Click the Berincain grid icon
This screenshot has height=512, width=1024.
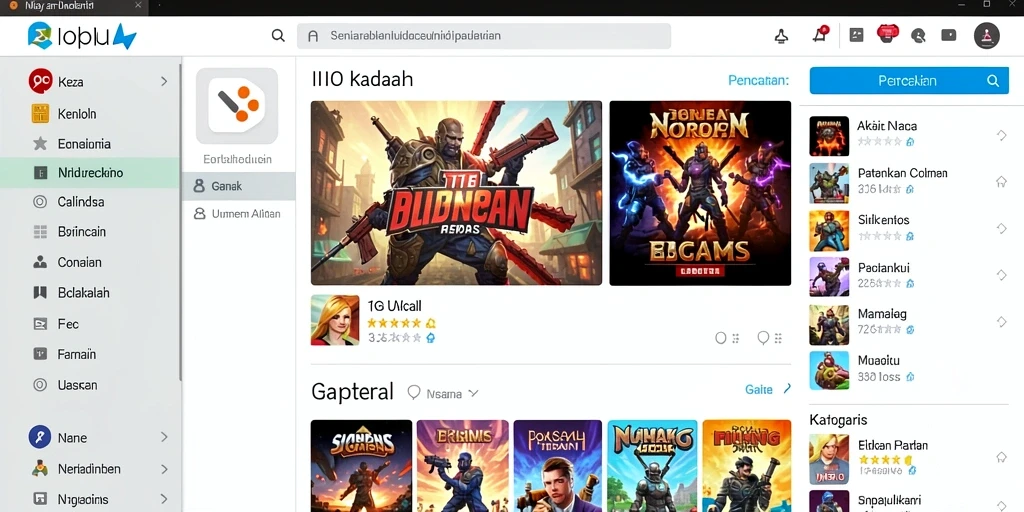point(40,232)
